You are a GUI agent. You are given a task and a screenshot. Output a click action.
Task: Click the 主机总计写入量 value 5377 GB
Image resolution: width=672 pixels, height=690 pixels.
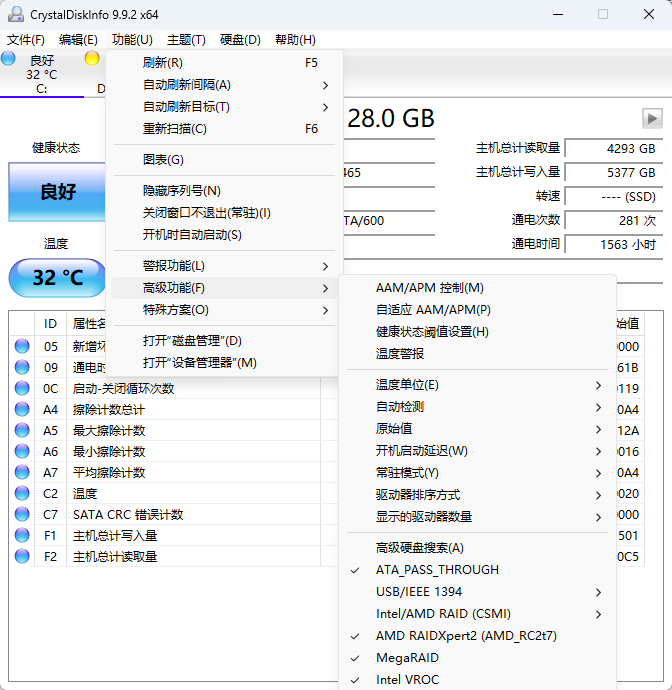click(x=614, y=172)
